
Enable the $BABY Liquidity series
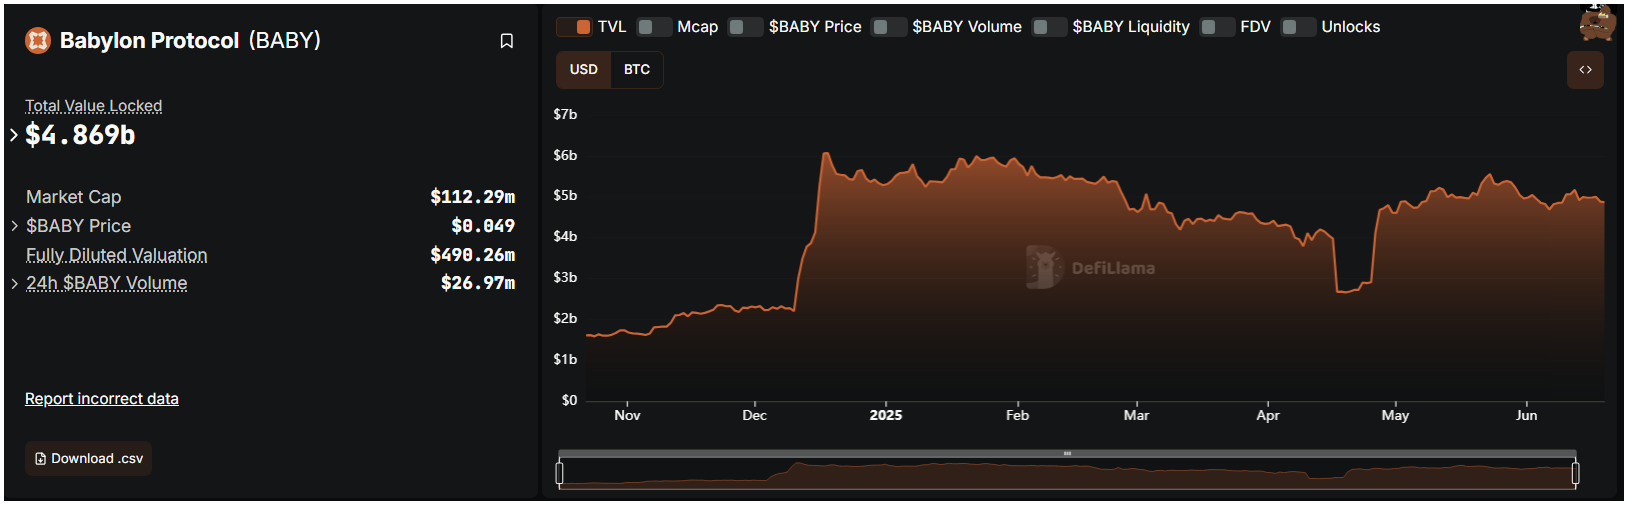[x=1049, y=27]
